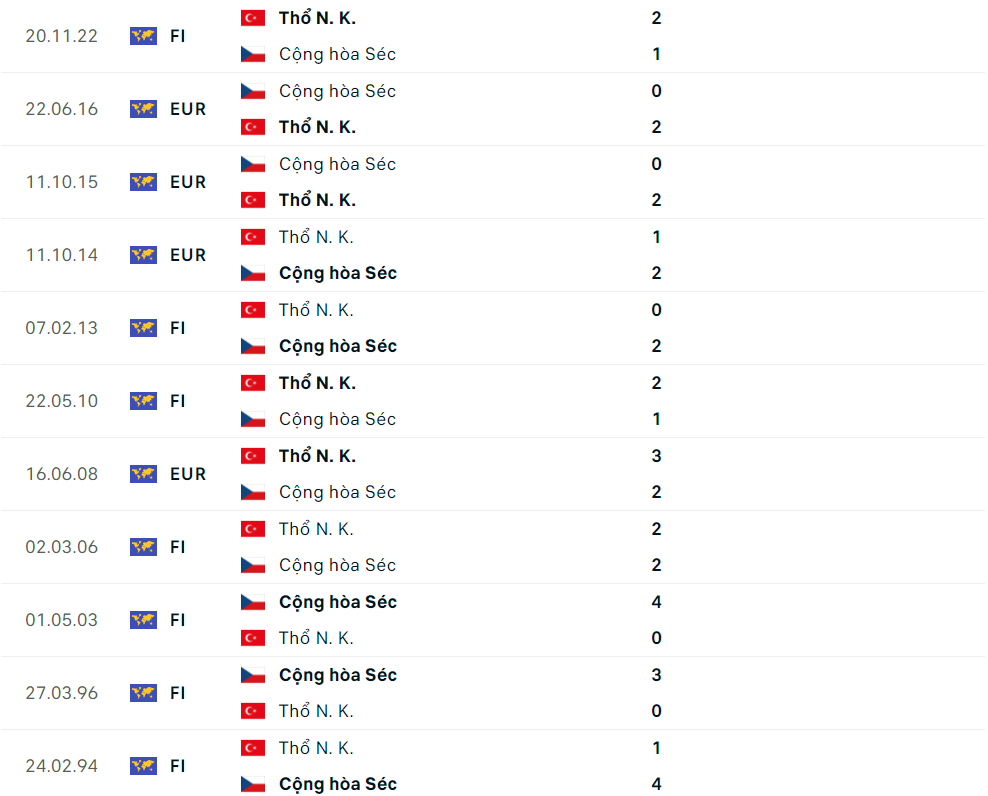This screenshot has height=796, width=988.
Task: Click the world map icon for 20.11.22 match
Action: [143, 36]
